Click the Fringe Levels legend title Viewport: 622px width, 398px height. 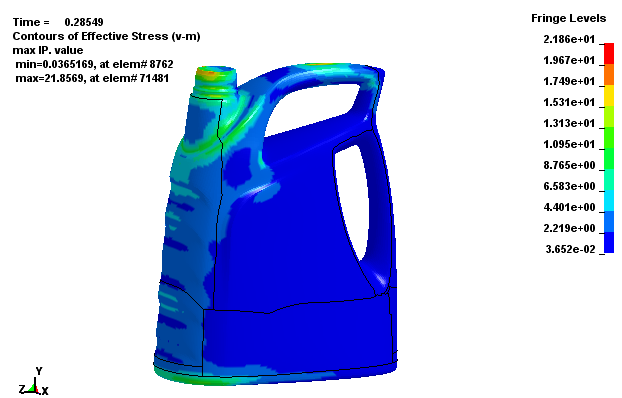click(x=568, y=19)
